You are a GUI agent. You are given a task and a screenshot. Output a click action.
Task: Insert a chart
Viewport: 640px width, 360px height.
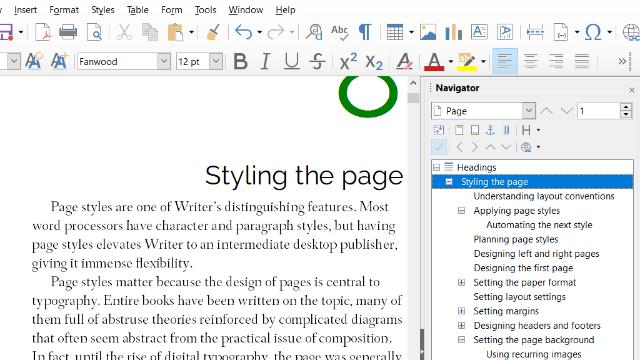[453, 32]
